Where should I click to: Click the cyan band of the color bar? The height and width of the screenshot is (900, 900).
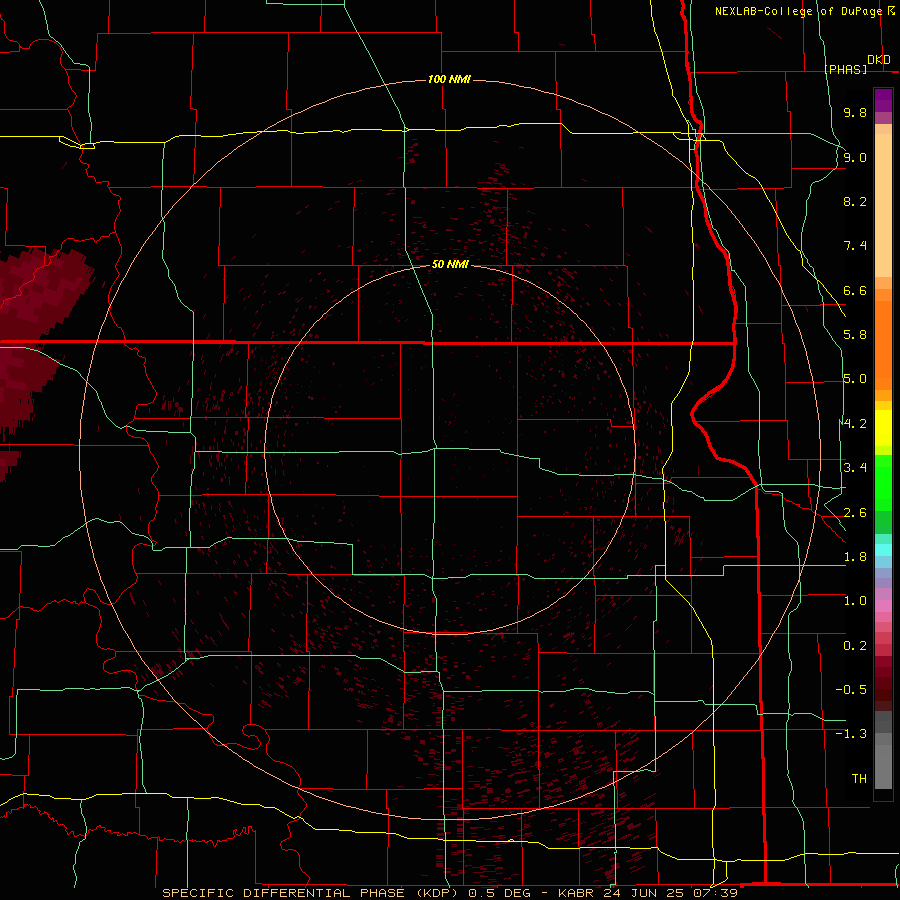coord(883,550)
